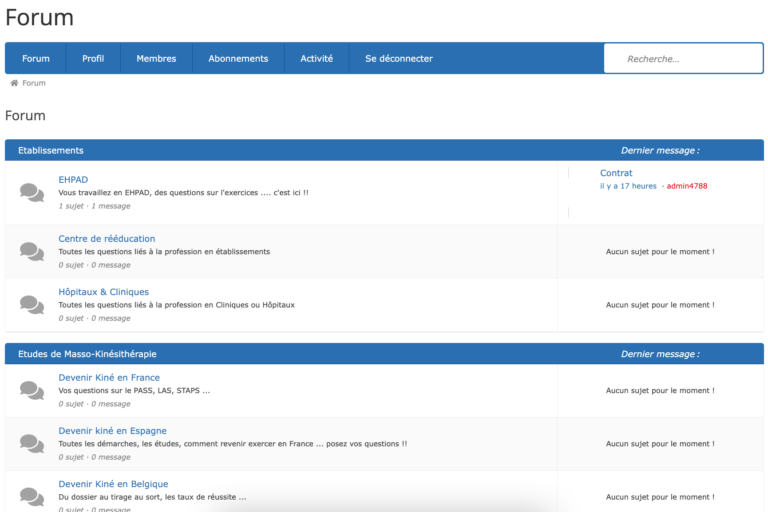Click the EHPAD description 'Vous travaillez en EHPAD'
Screen dimensions: 768x512
click(184, 193)
